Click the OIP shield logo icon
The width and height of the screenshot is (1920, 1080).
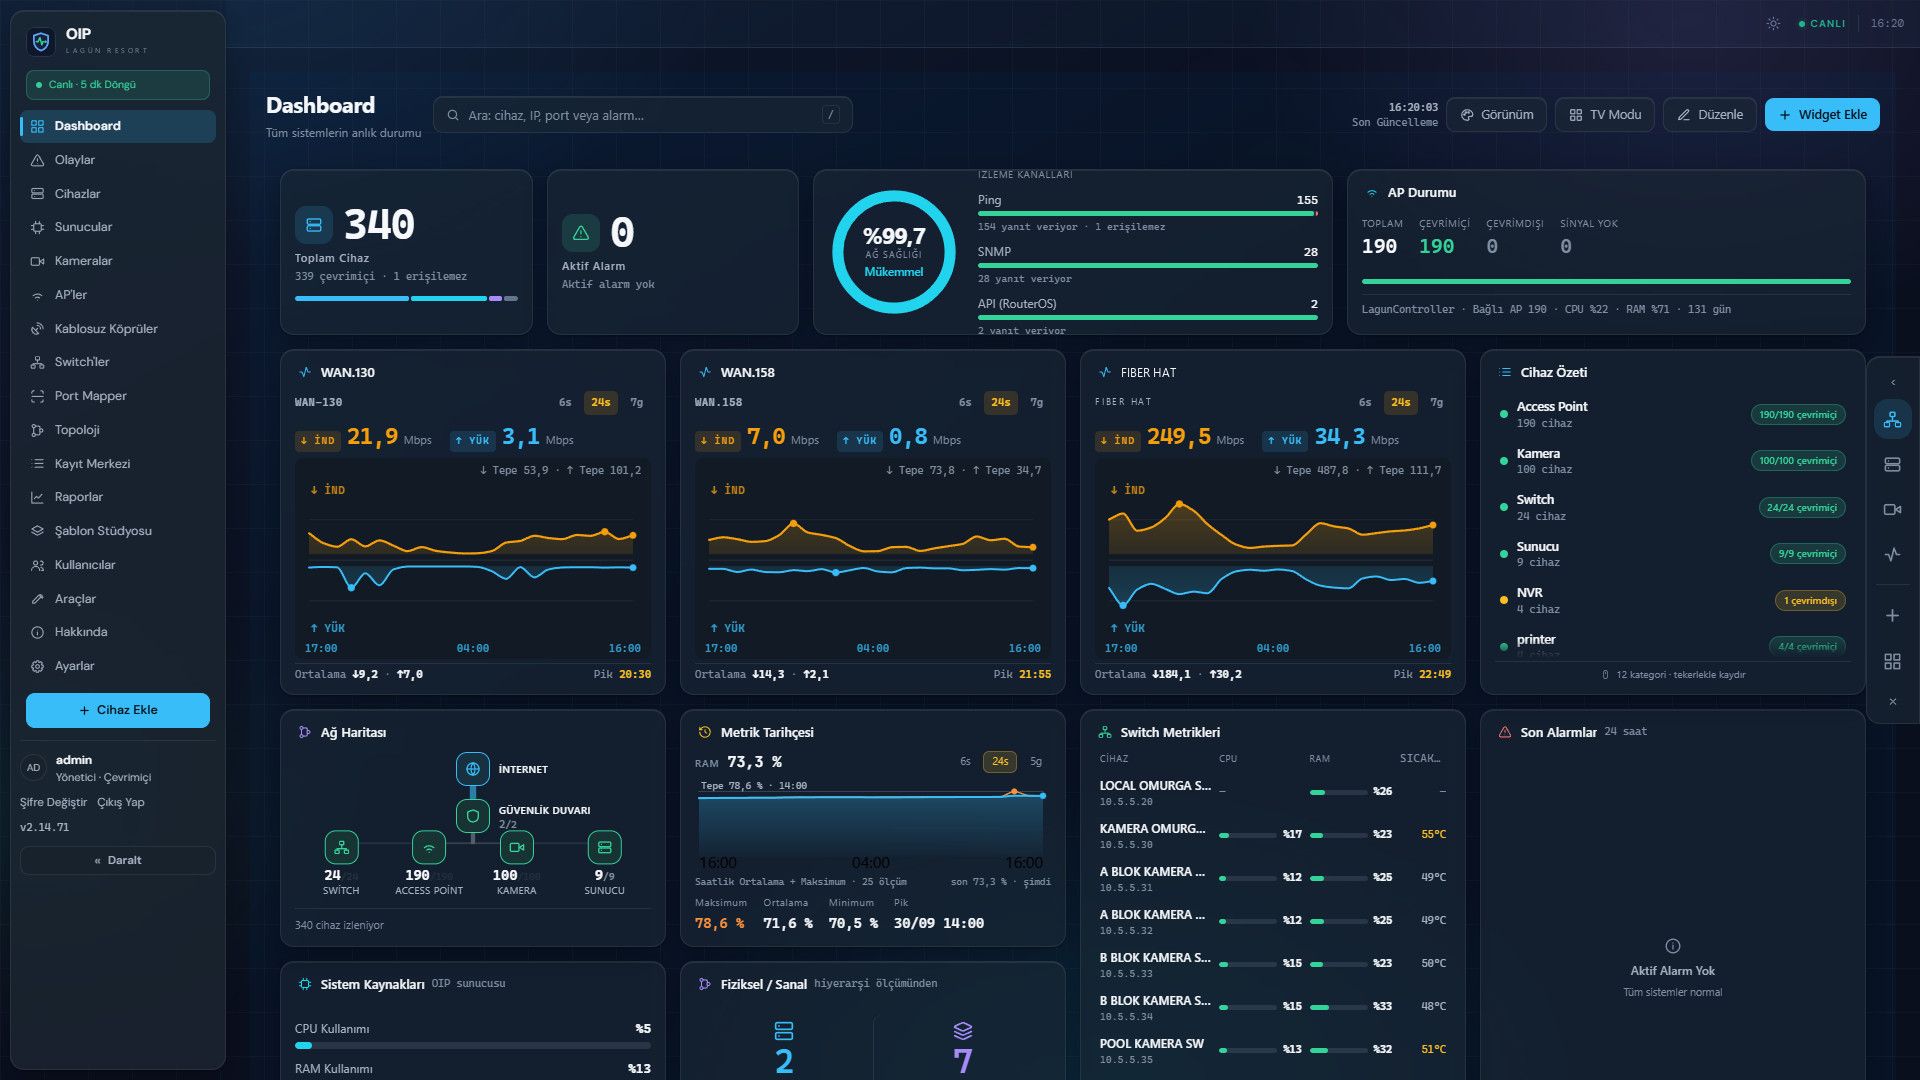click(x=41, y=41)
